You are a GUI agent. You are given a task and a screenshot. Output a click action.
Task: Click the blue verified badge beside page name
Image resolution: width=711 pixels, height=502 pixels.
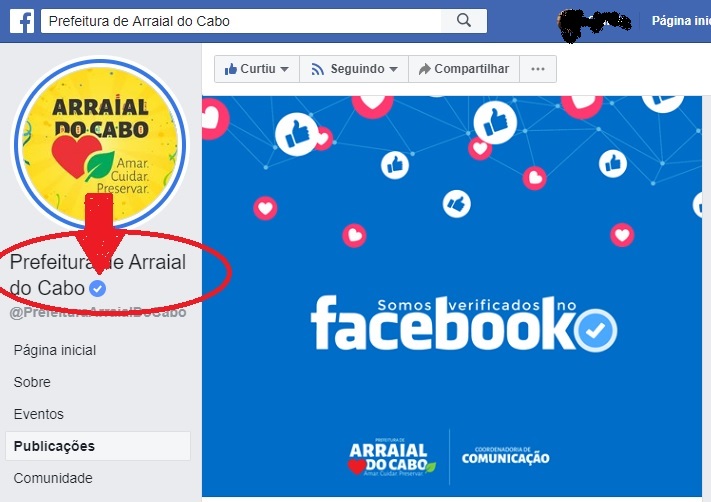tap(97, 288)
